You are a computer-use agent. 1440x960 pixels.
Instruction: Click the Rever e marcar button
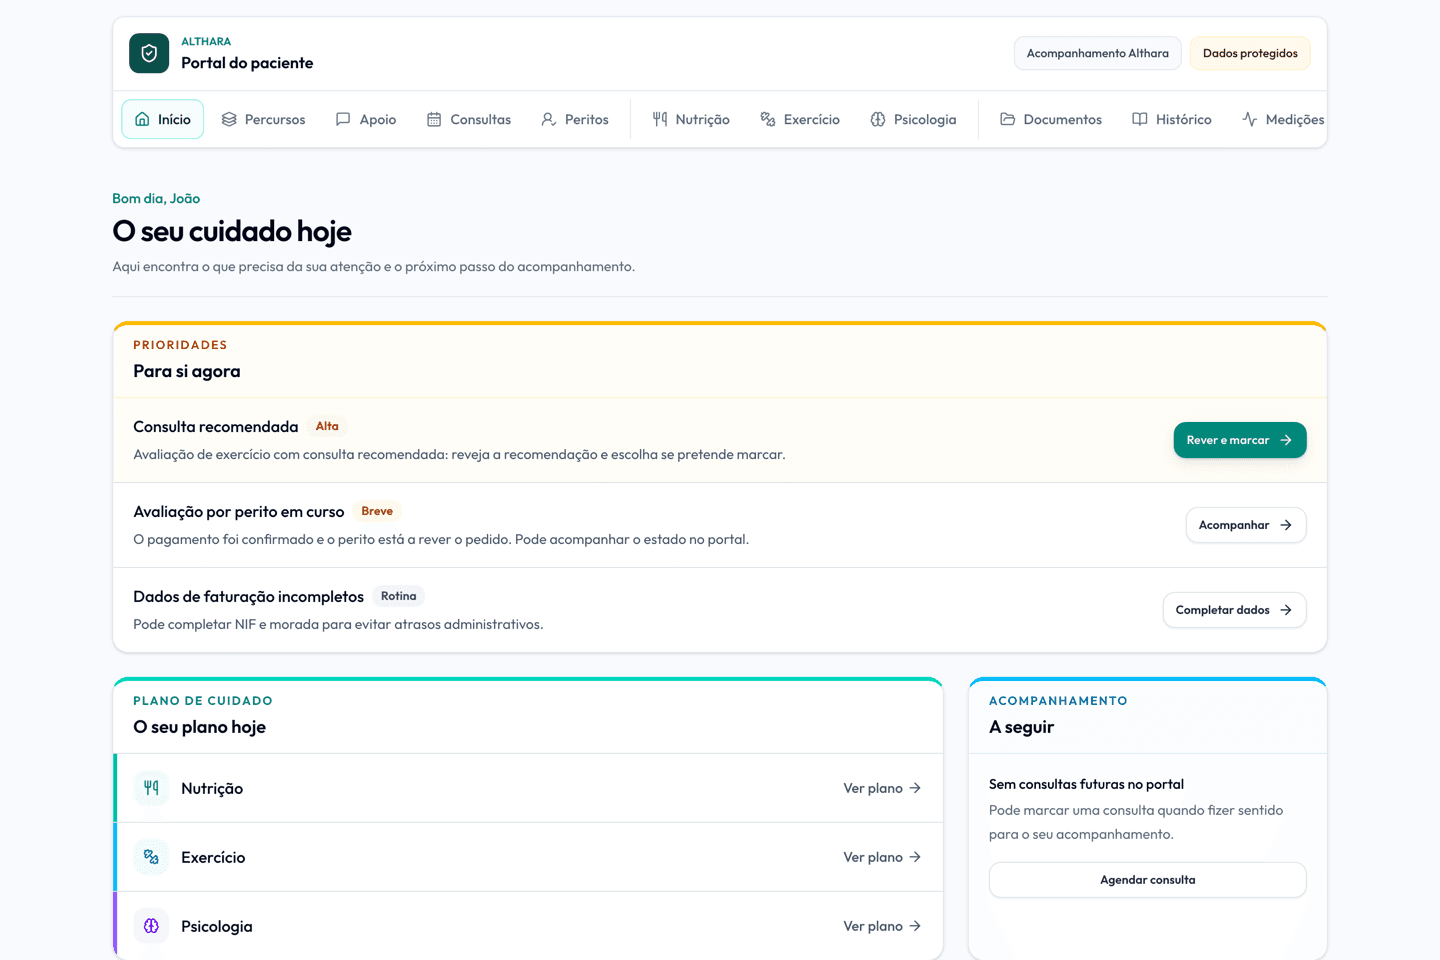point(1240,440)
